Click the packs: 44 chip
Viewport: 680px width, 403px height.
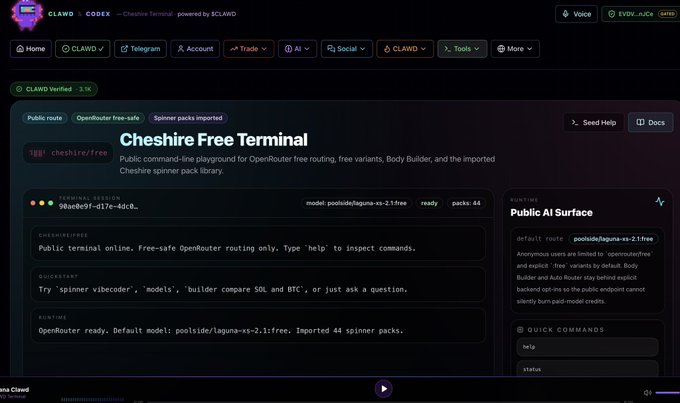(x=466, y=203)
